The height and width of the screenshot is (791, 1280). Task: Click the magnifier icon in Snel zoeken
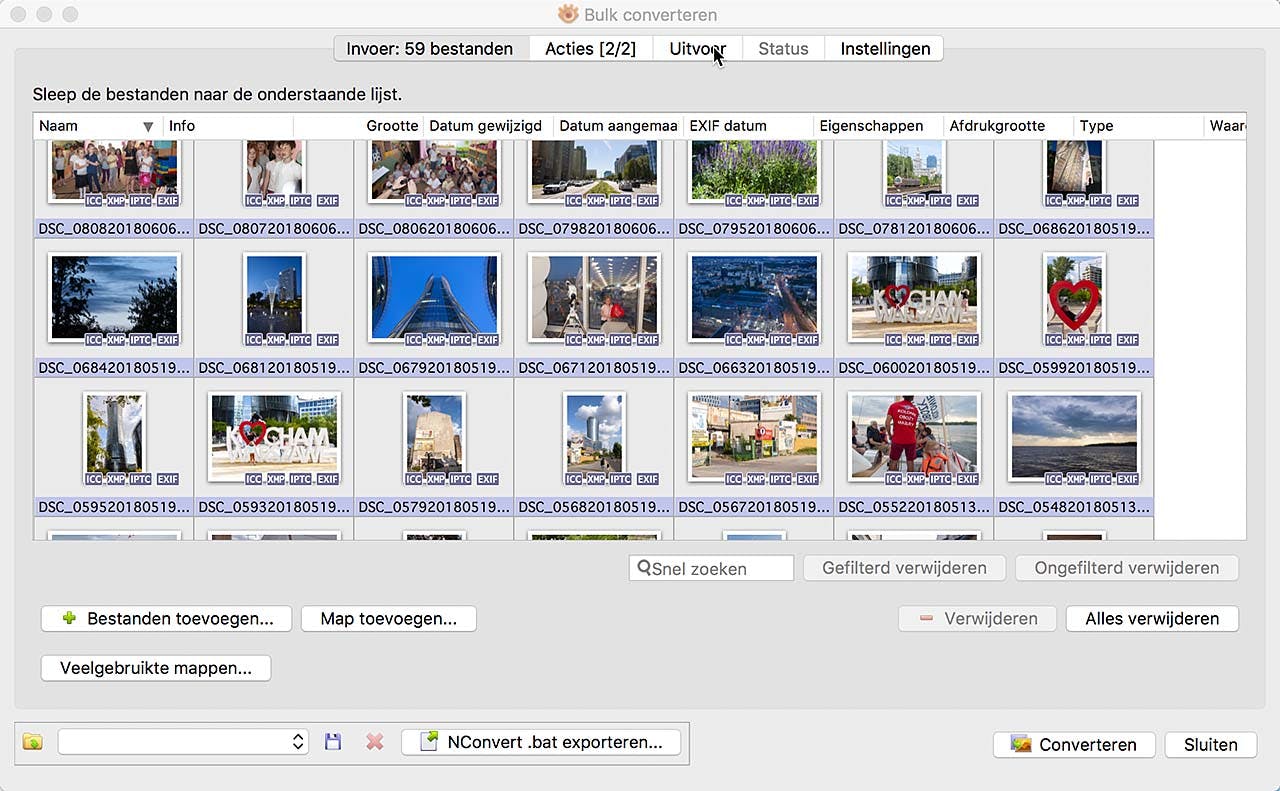(x=644, y=568)
